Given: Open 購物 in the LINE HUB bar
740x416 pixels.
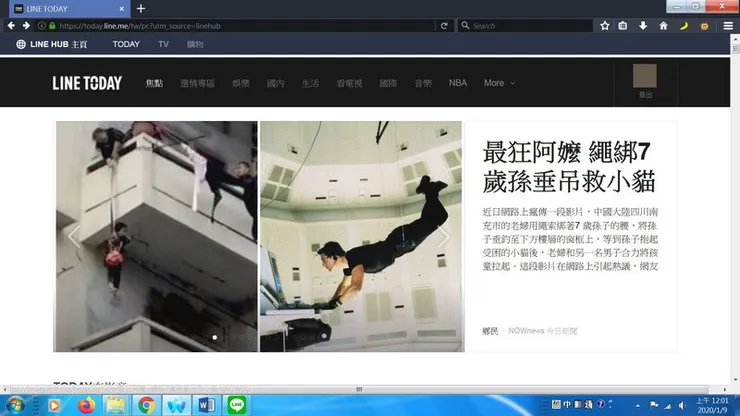Looking at the screenshot, I should pyautogui.click(x=195, y=44).
